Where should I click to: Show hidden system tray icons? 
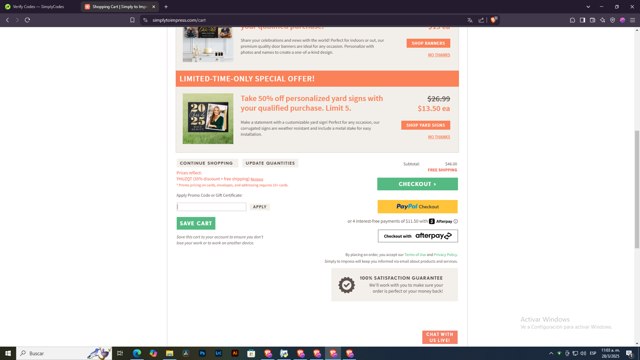pyautogui.click(x=551, y=353)
